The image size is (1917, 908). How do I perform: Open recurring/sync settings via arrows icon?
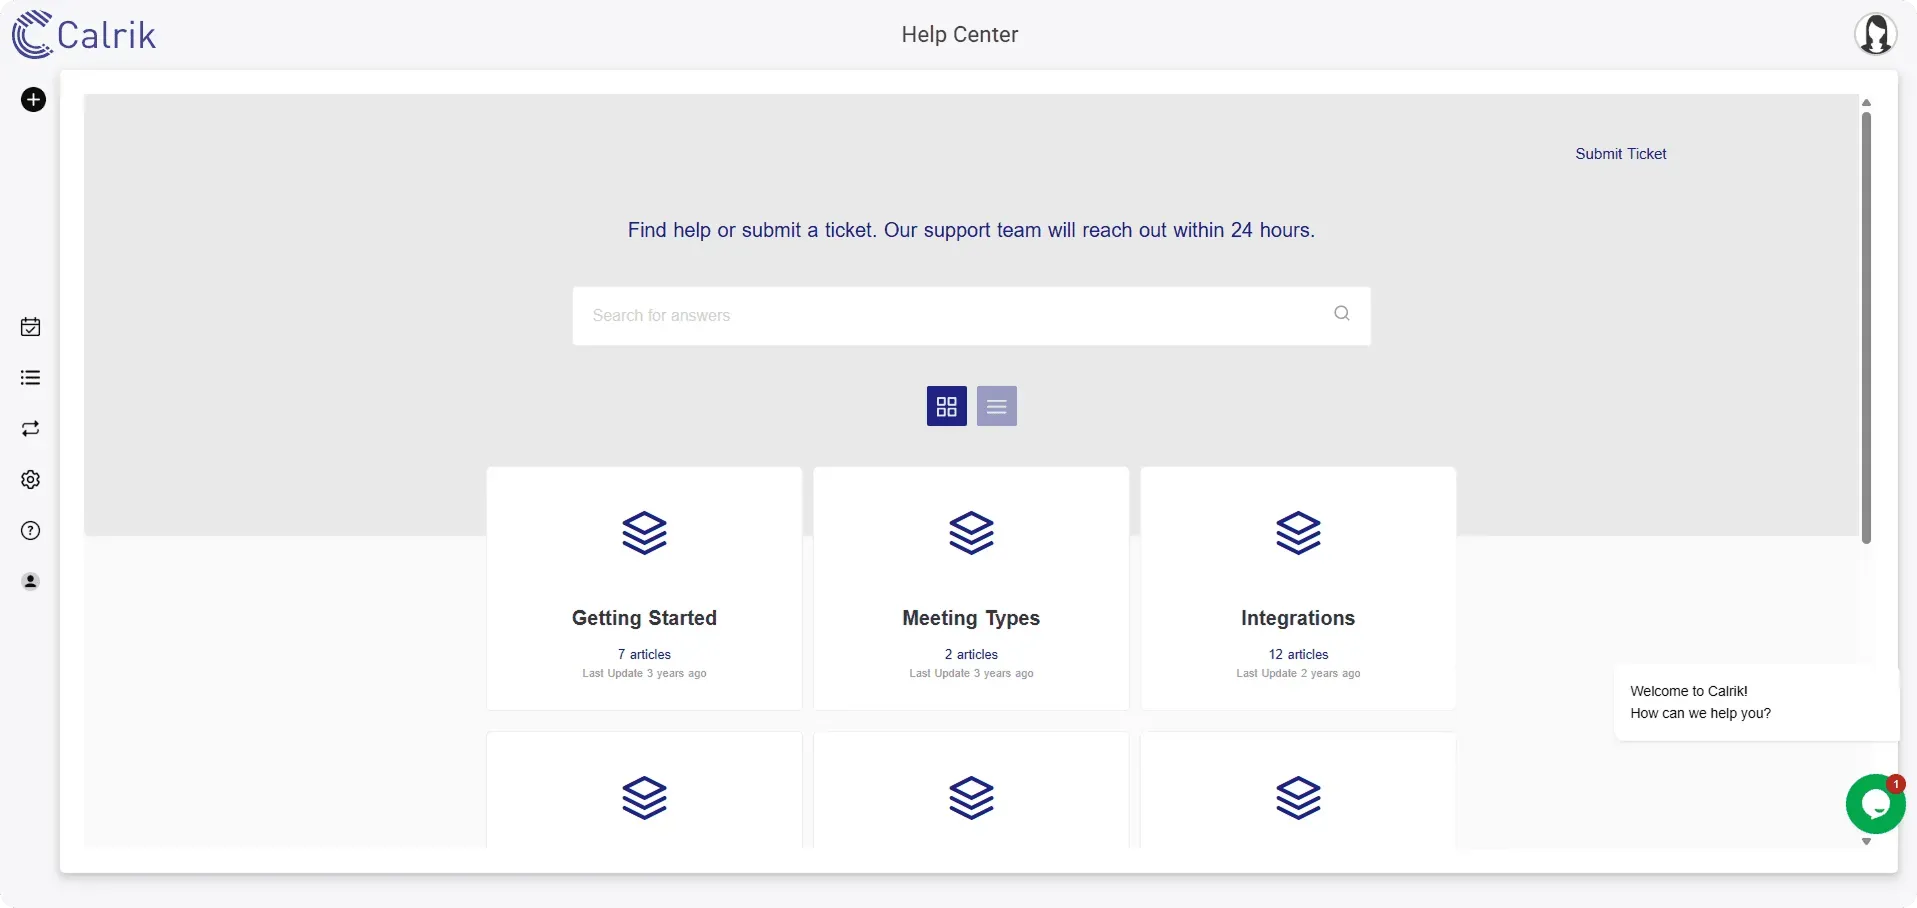click(x=31, y=429)
